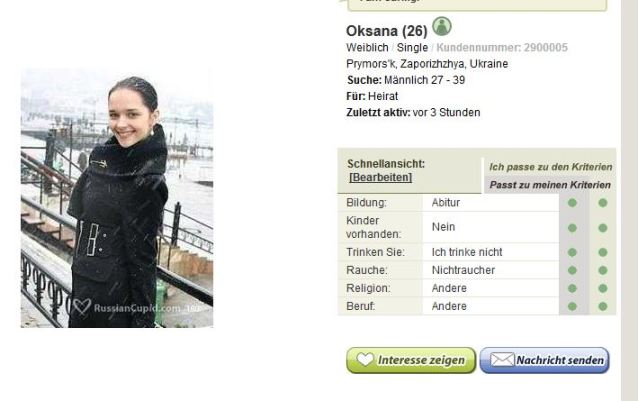This screenshot has height=401, width=638.
Task: Click the right-side vertical scrollbar strip
Action: pyautogui.click(x=629, y=200)
